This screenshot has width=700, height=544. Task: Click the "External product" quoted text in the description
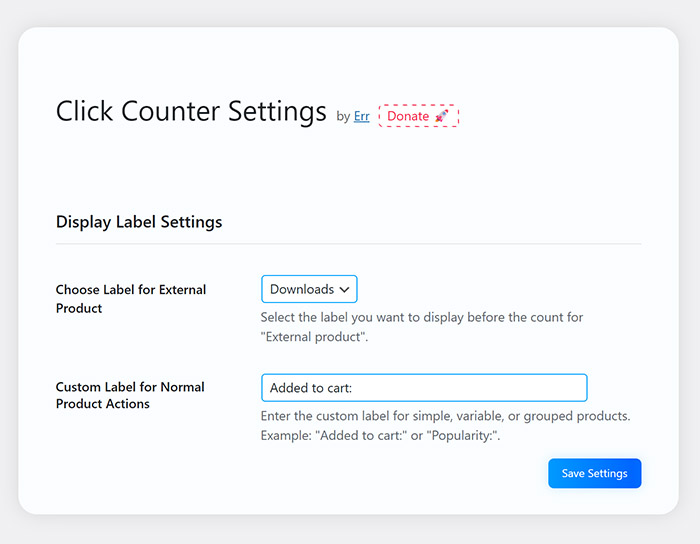[312, 337]
